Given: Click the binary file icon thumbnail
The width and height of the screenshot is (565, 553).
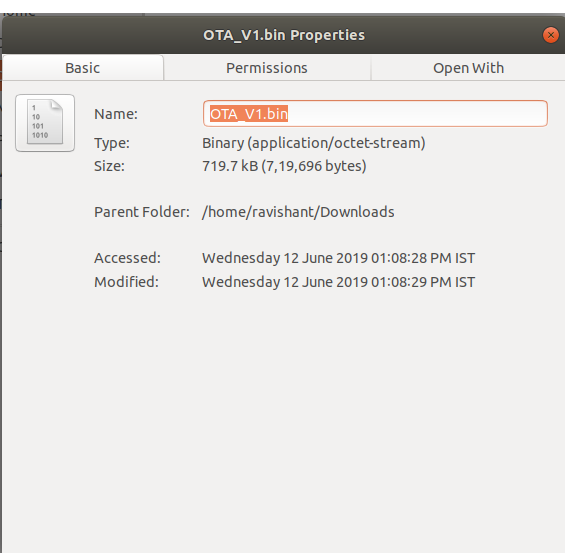Looking at the screenshot, I should point(45,123).
